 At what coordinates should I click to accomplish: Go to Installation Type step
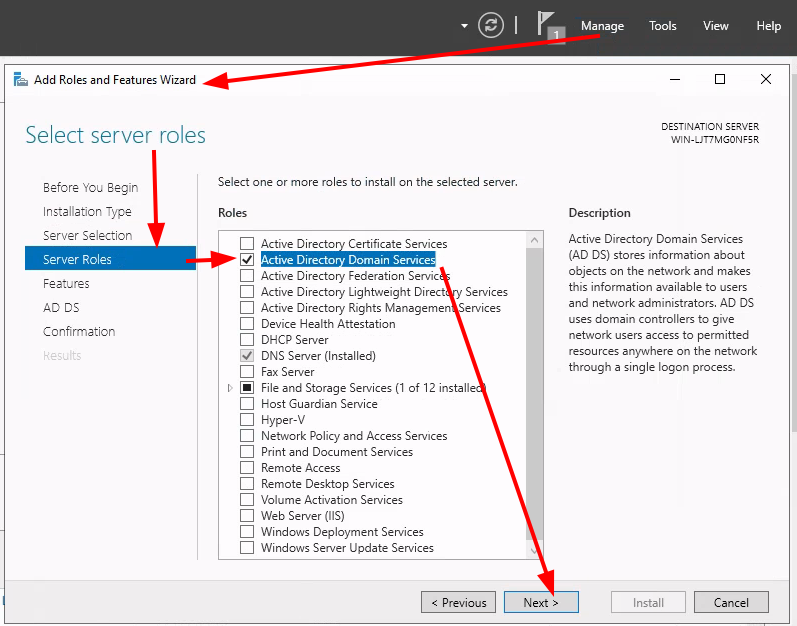[x=87, y=211]
